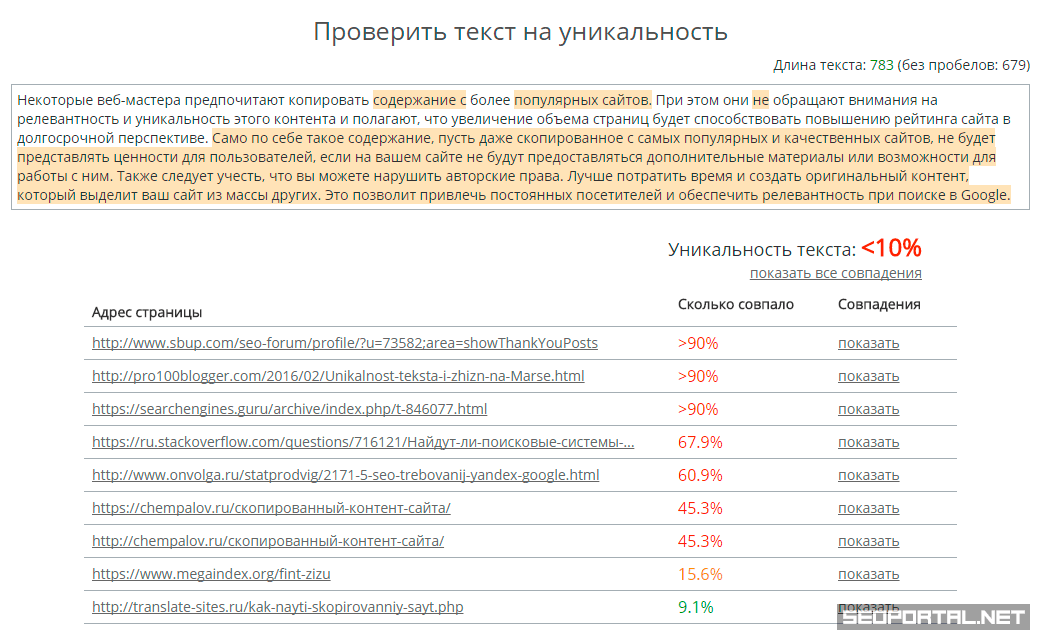Open the http chempalov.ru link
This screenshot has height=640, width=1040.
267,541
